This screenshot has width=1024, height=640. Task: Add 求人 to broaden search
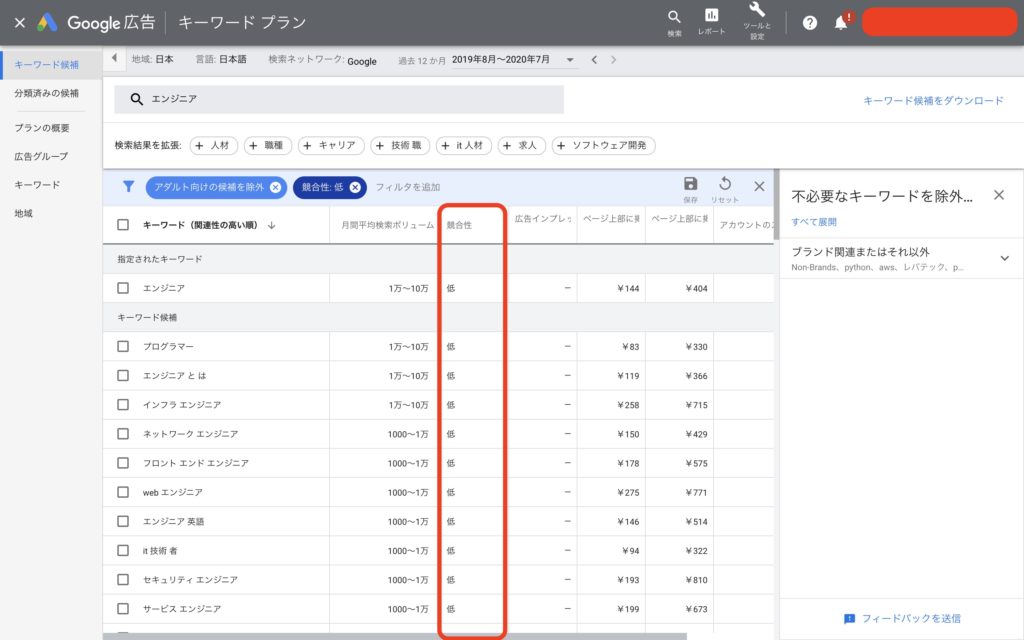(x=522, y=146)
